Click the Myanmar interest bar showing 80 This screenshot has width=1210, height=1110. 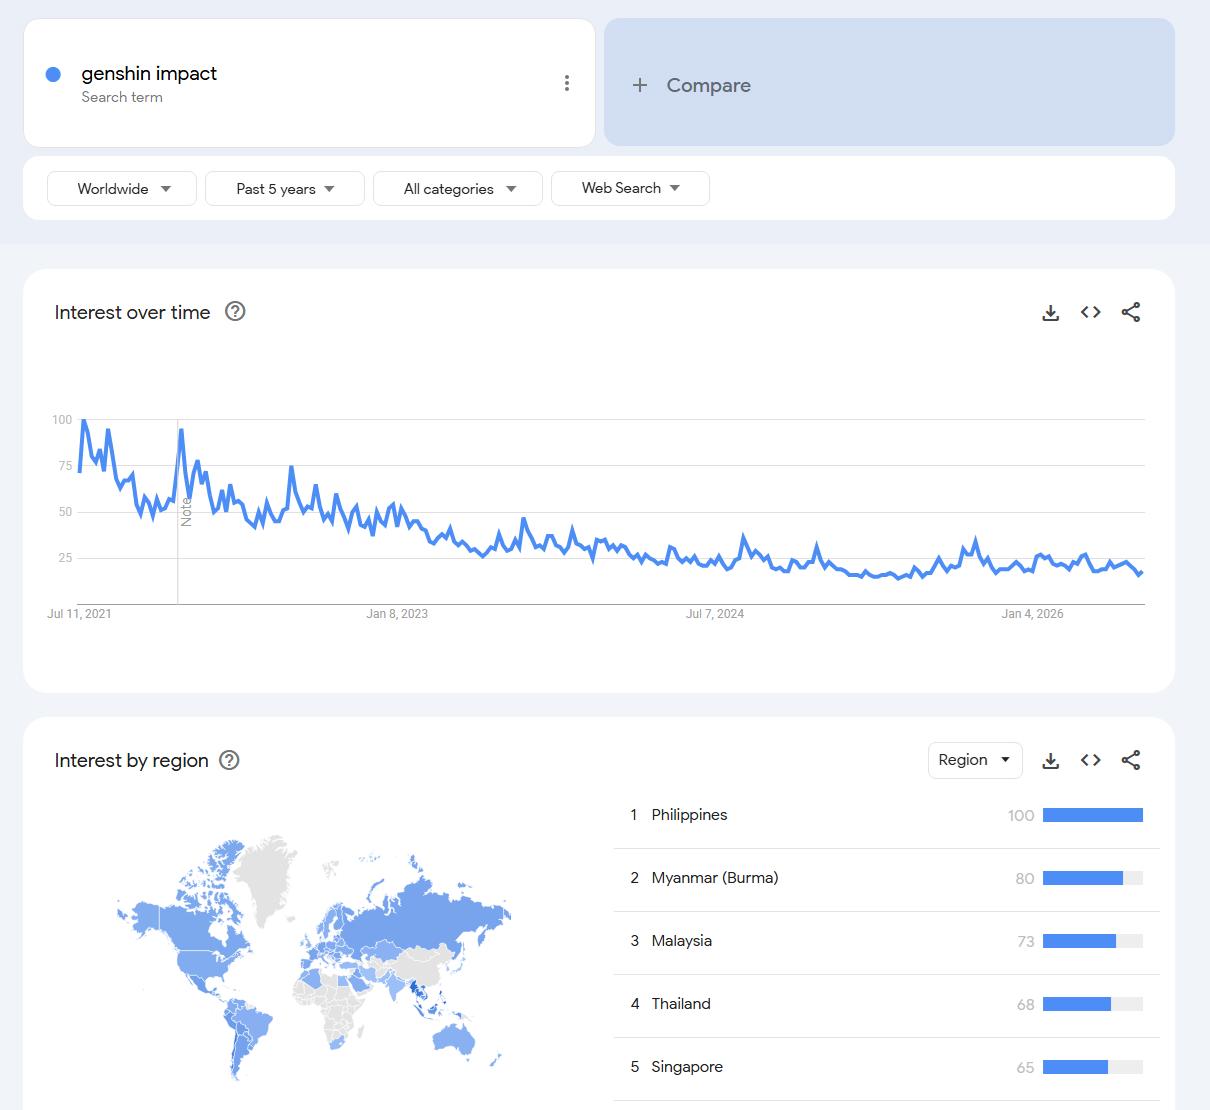pyautogui.click(x=1093, y=878)
